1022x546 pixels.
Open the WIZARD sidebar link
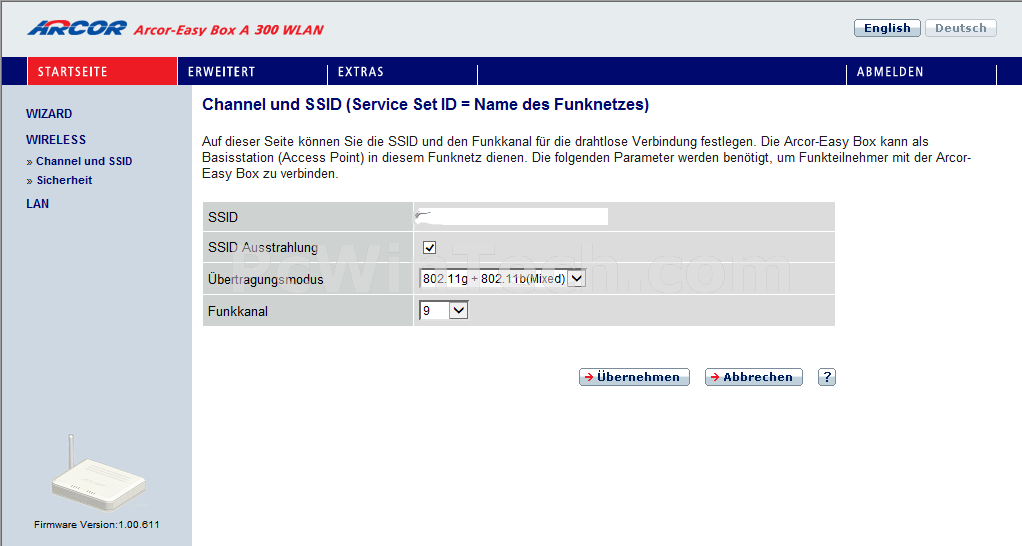click(x=49, y=114)
